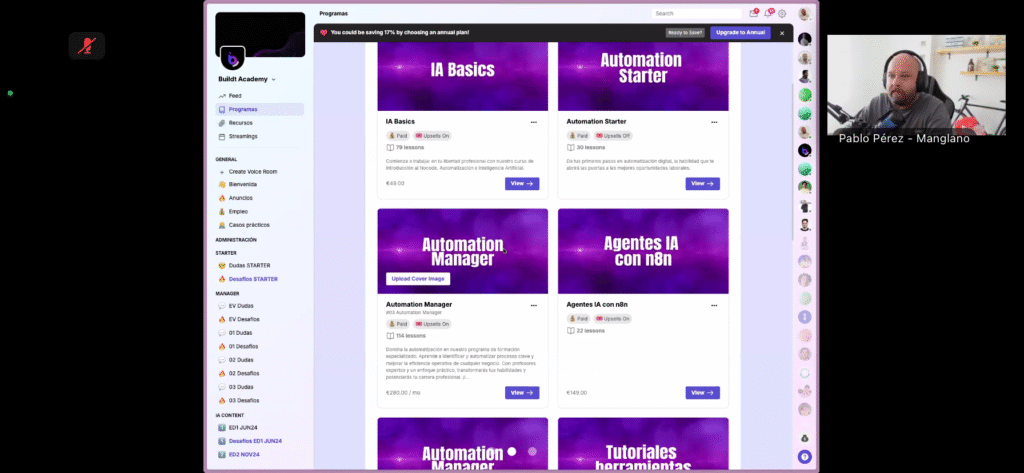This screenshot has width=1024, height=473.
Task: Click Upsells On tag of IA Basics
Action: tap(432, 136)
